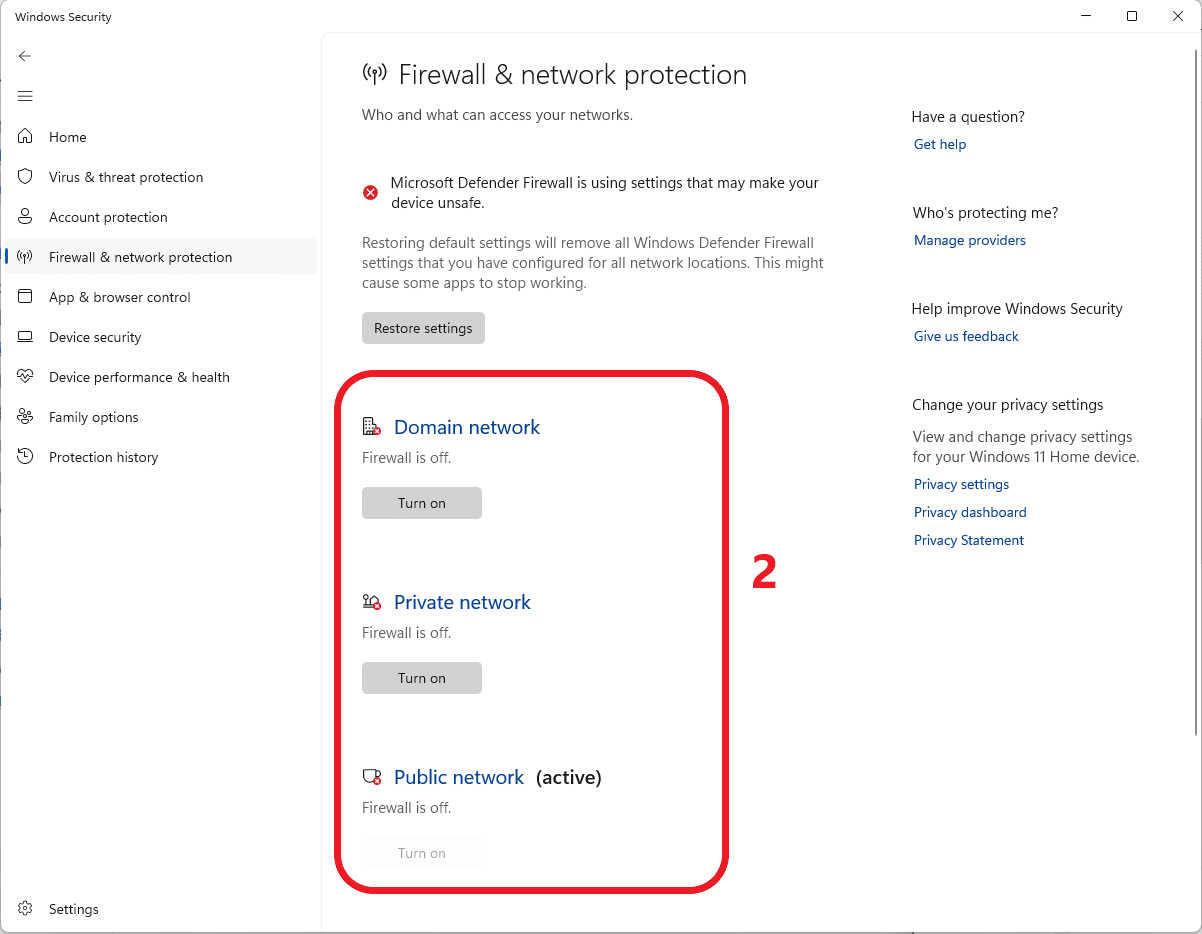
Task: Click the Account protection person icon
Action: 26,217
